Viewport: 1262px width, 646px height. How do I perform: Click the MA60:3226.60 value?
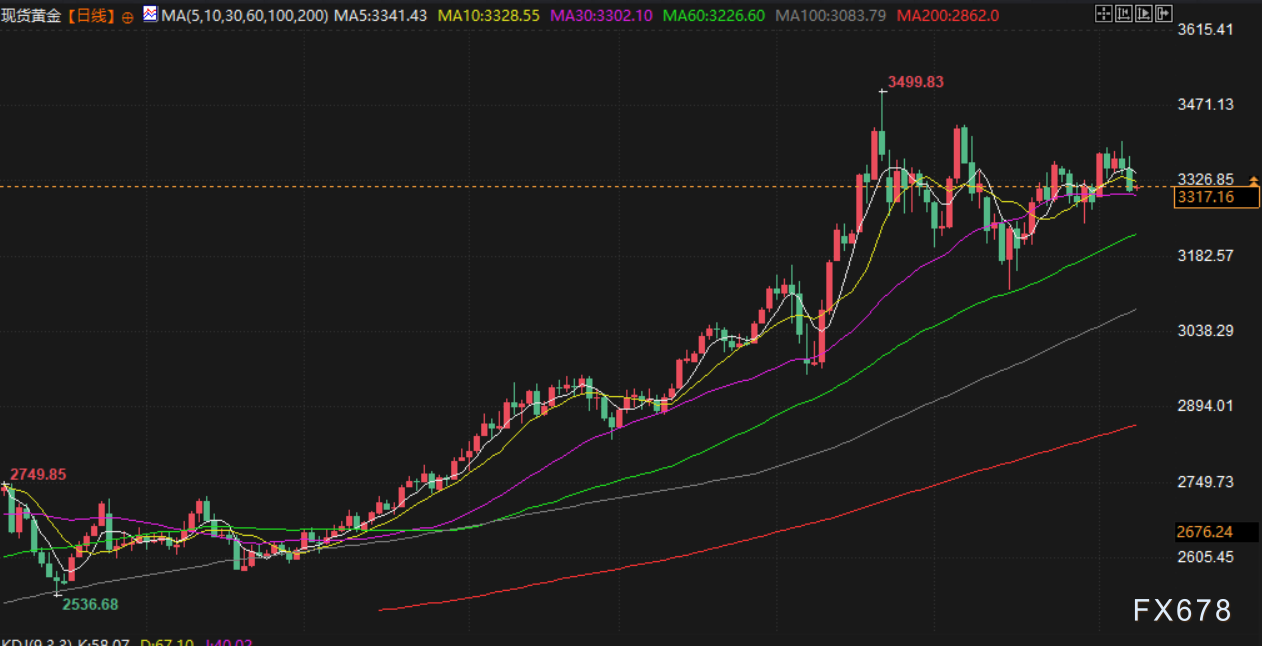coord(713,16)
